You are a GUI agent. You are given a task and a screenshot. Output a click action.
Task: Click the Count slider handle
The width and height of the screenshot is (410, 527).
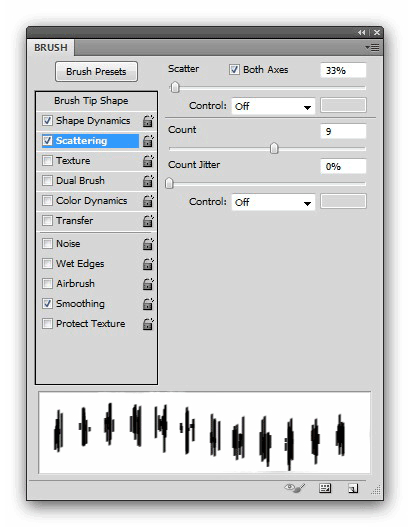pyautogui.click(x=274, y=148)
